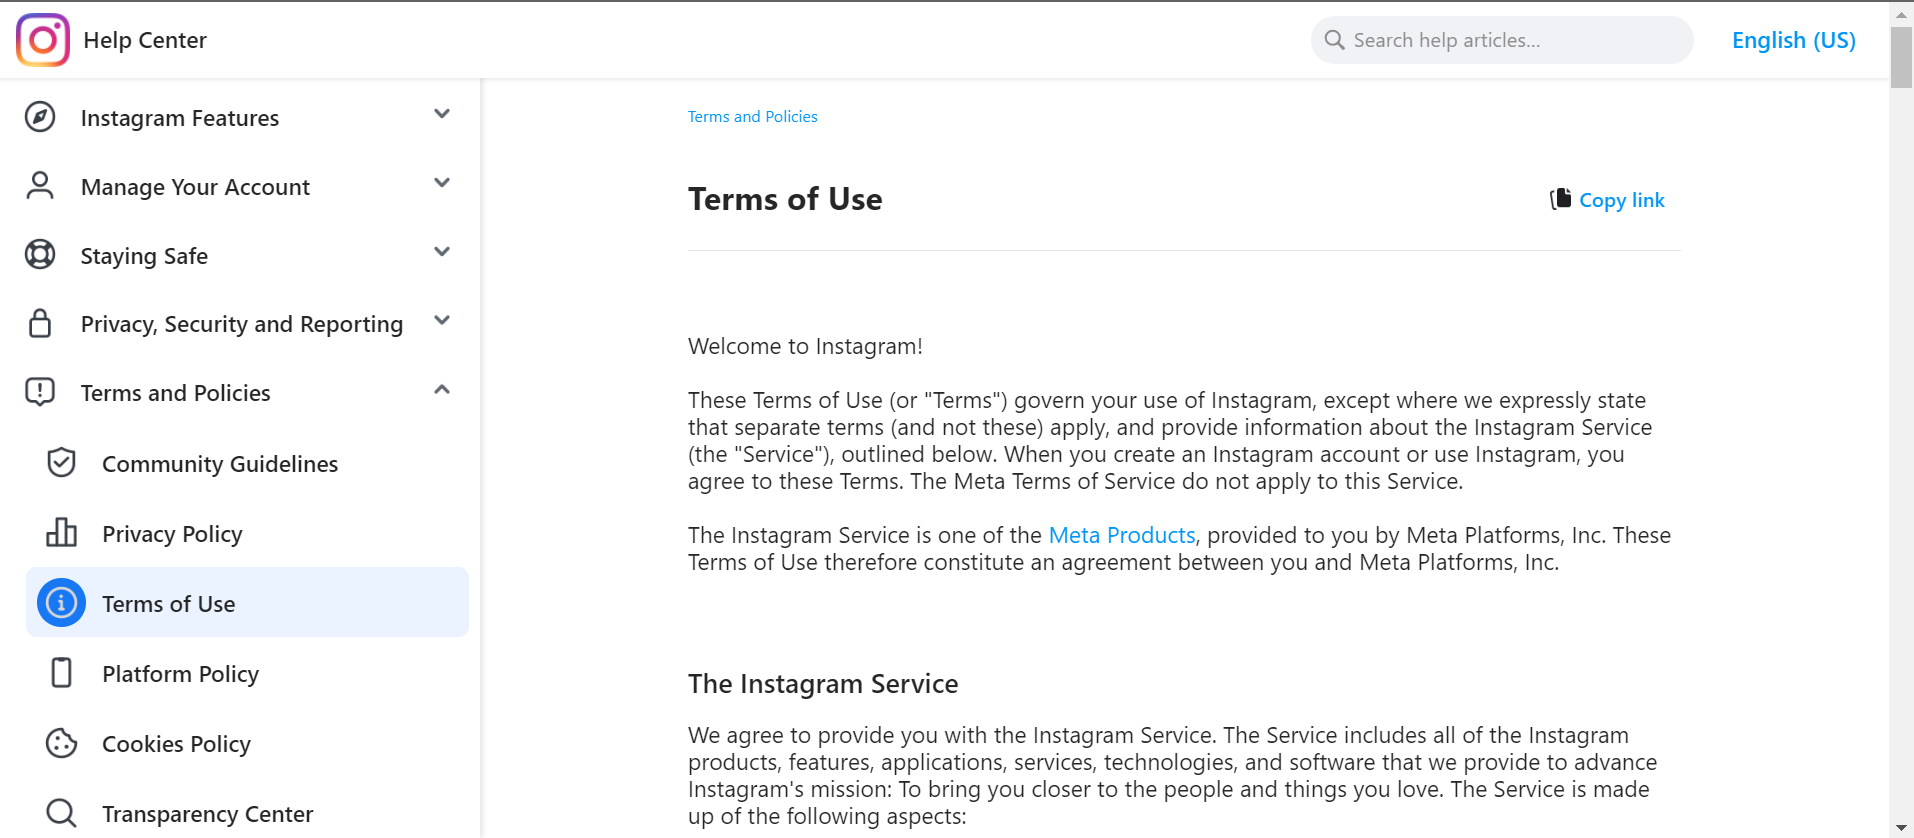The width and height of the screenshot is (1914, 838).
Task: Open the Meta Products link
Action: pos(1121,535)
